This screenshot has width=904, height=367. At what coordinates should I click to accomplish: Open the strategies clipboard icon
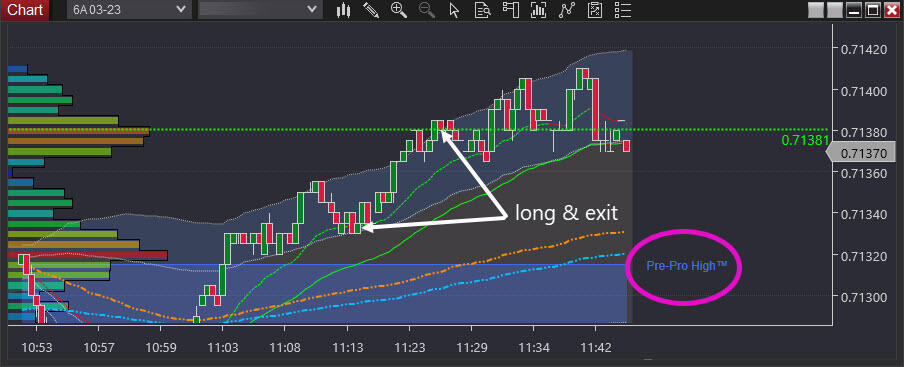(595, 10)
